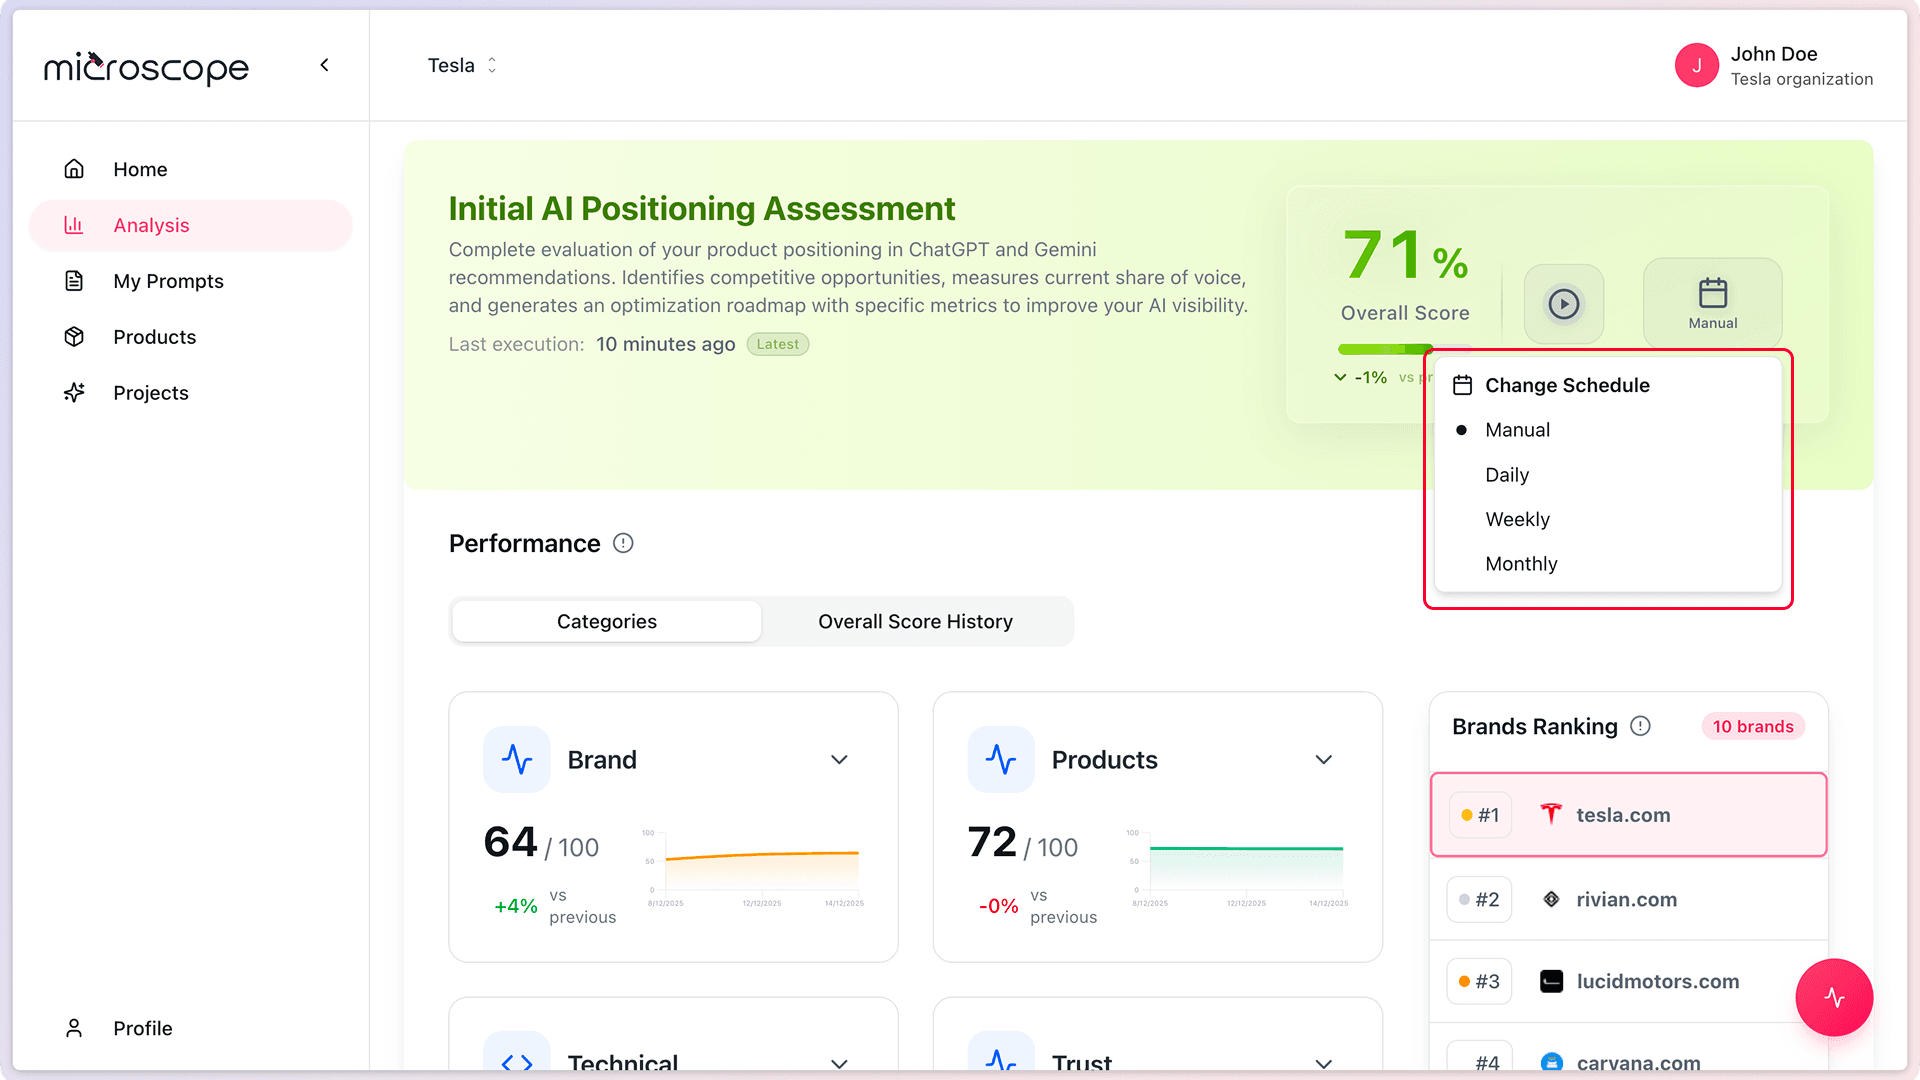Open the Tesla project switcher dropdown

462,65
